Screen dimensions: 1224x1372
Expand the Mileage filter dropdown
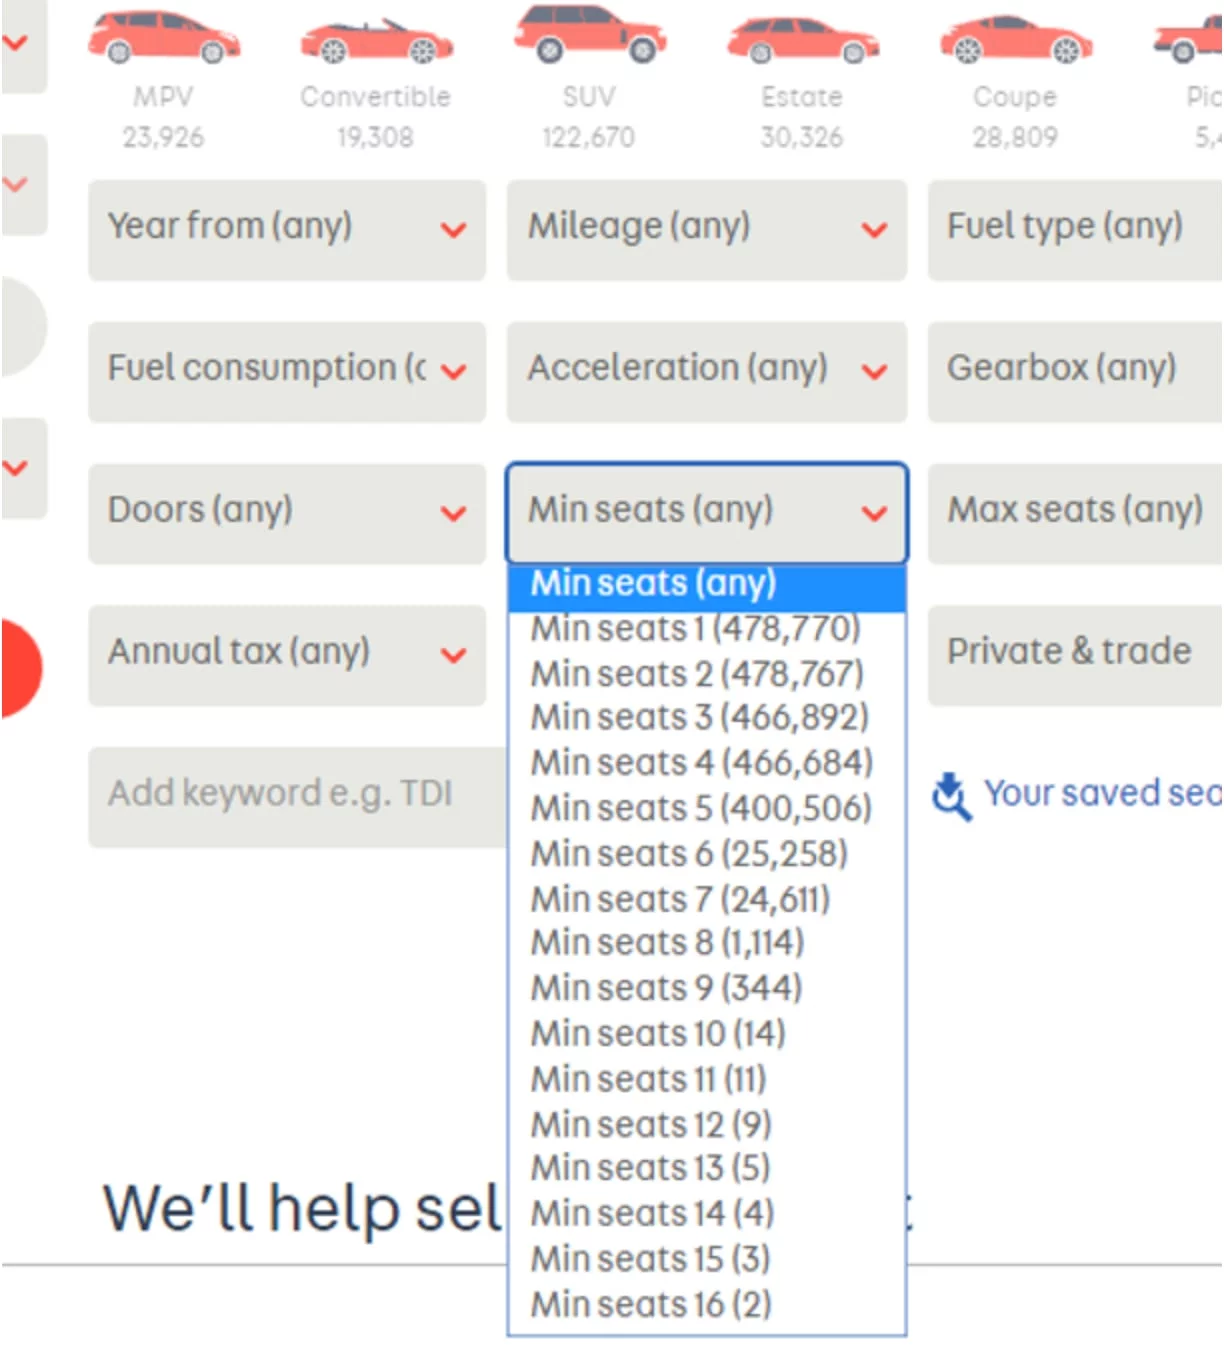pos(706,229)
